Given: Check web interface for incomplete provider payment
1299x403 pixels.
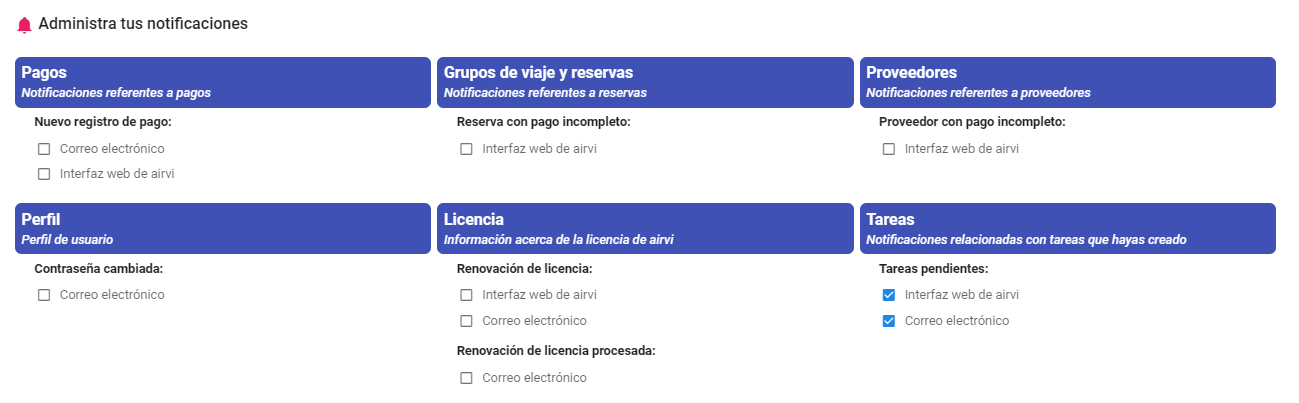Looking at the screenshot, I should point(889,149).
